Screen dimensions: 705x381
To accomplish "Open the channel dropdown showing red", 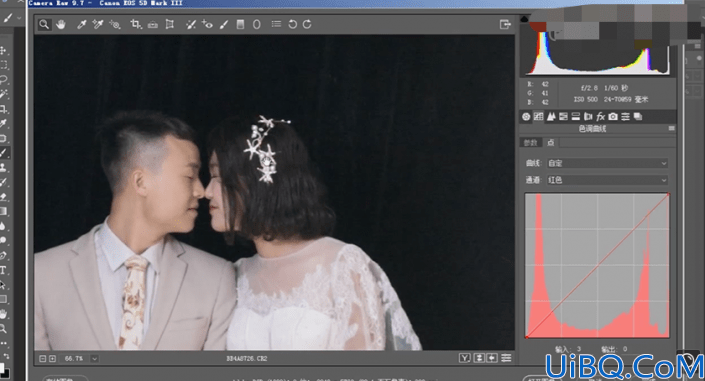I will click(x=607, y=180).
